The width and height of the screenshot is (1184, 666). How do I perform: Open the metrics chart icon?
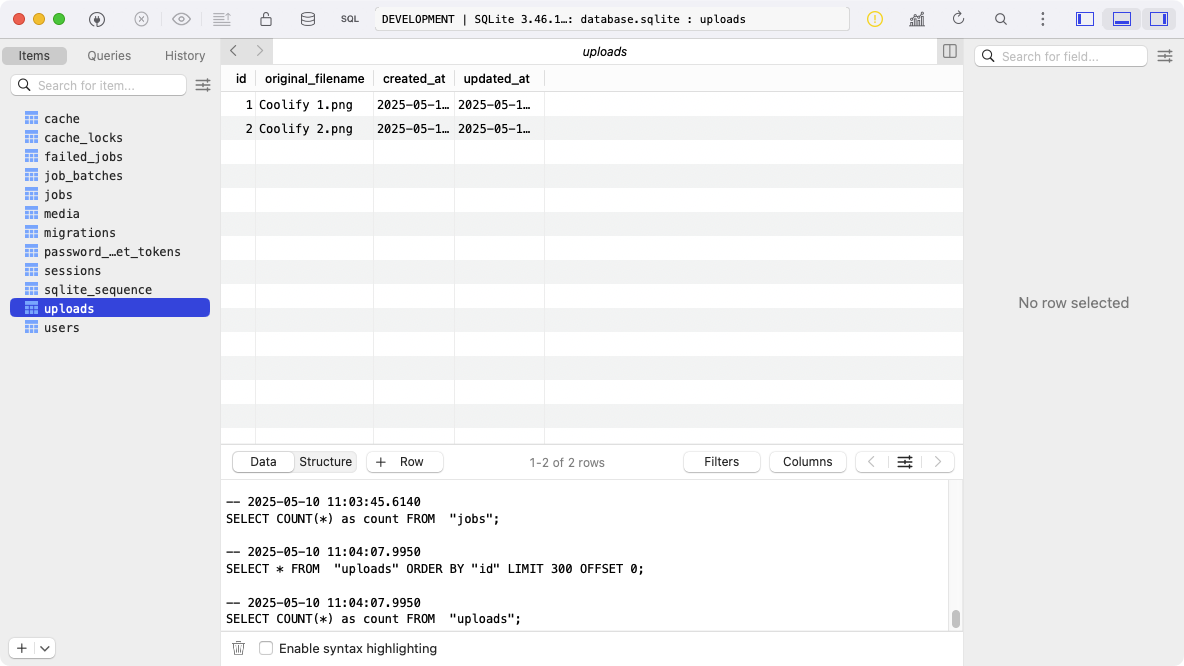916,19
